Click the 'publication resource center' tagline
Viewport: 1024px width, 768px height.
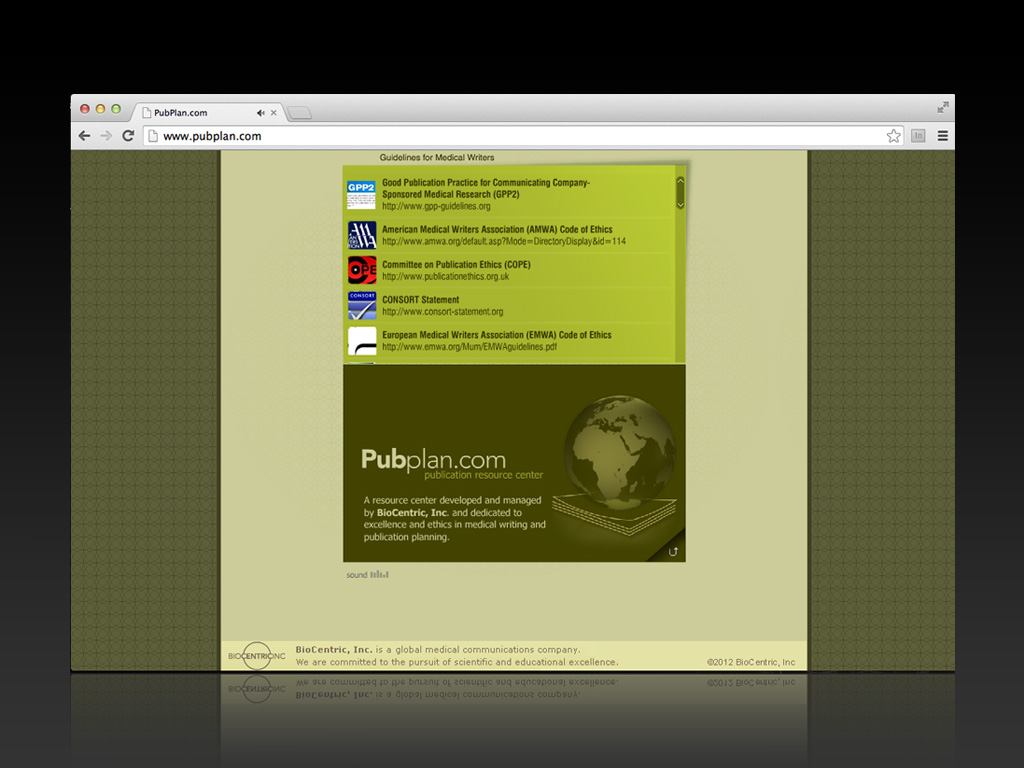483,475
